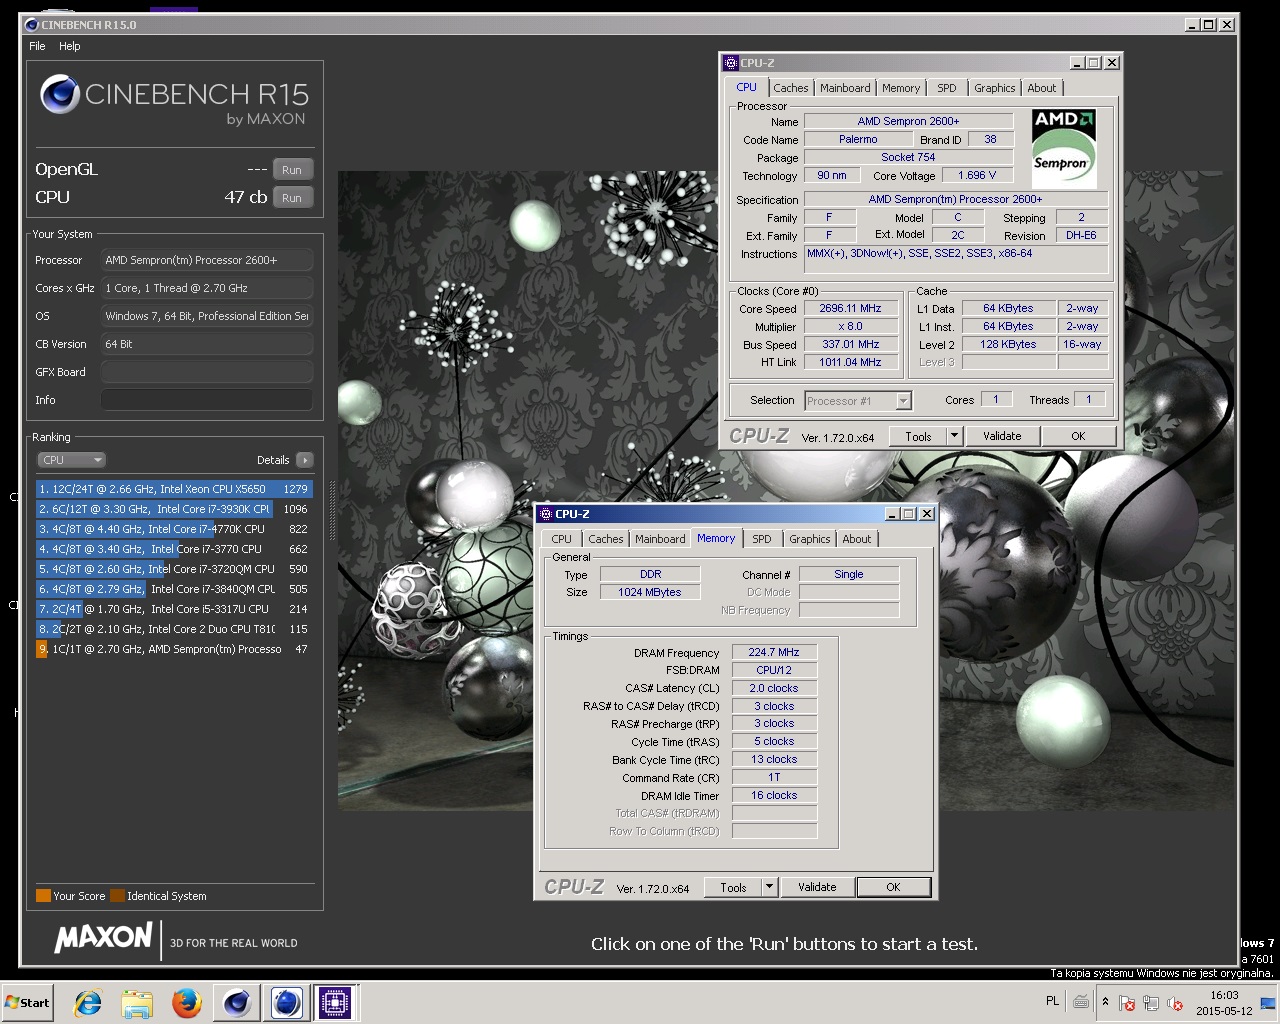
Task: Select ranking entry Intel Core i7-3930K
Action: 174,509
